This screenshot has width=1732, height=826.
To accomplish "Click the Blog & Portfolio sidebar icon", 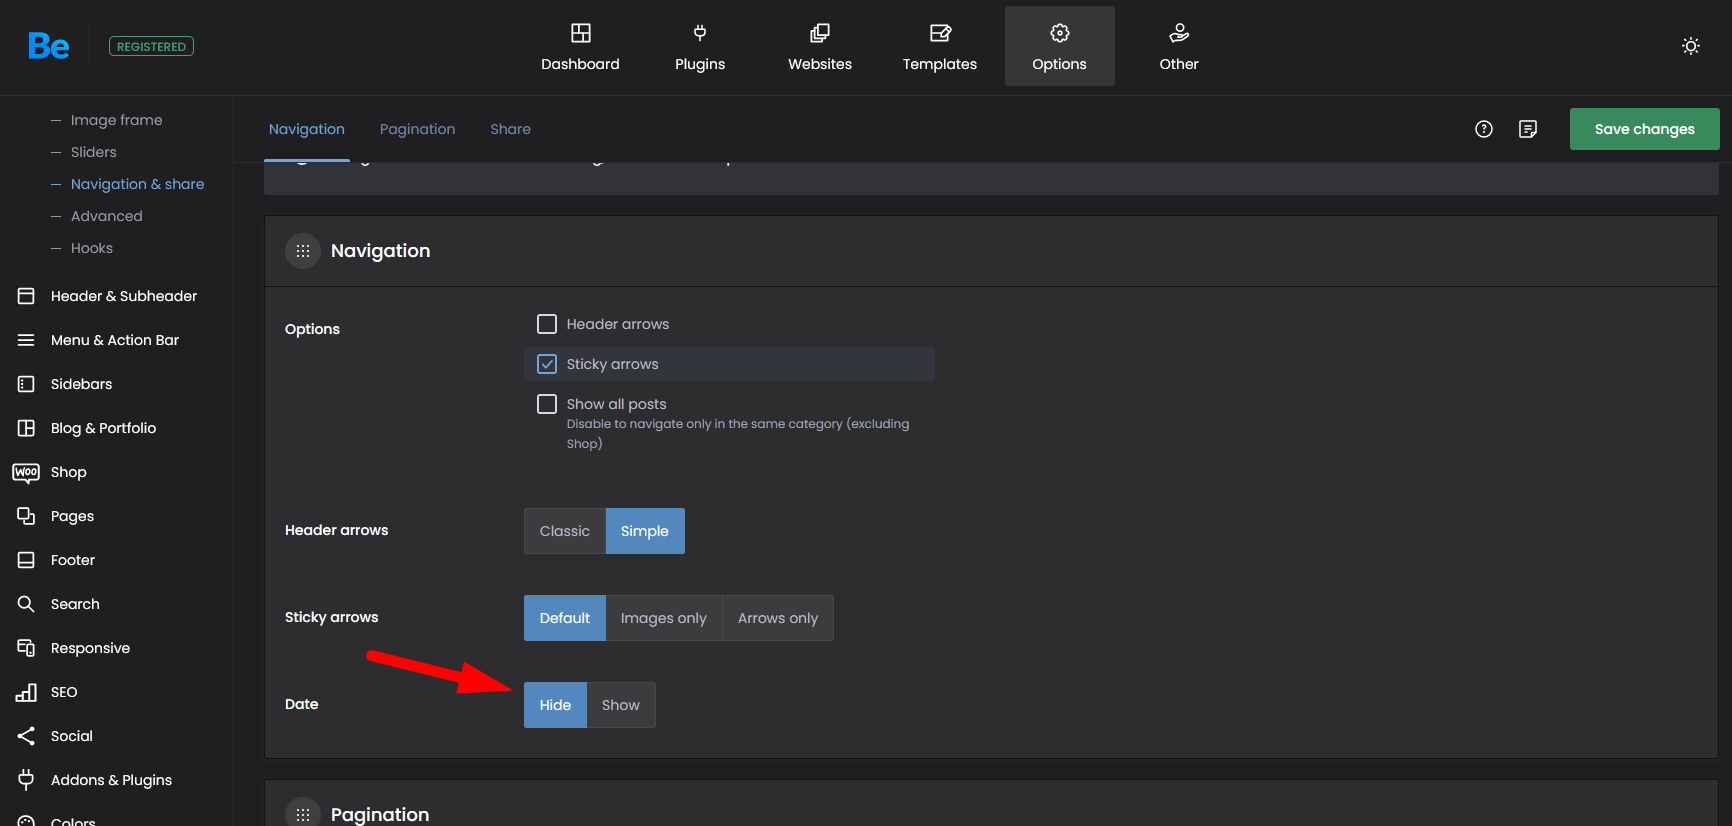I will (x=26, y=428).
